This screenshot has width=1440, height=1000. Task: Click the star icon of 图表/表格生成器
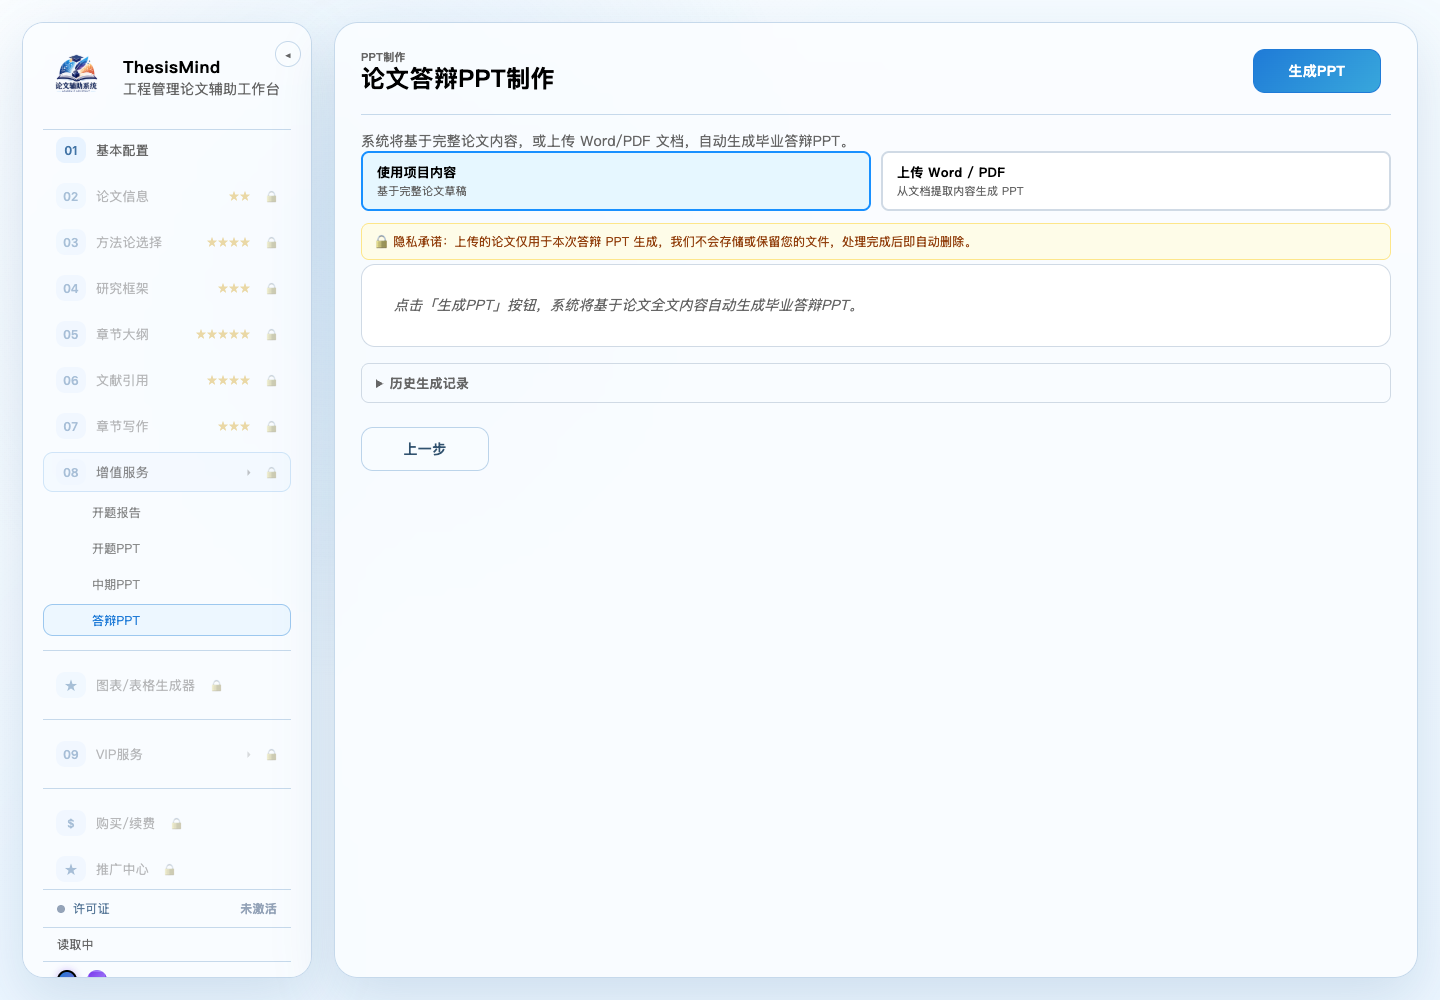(71, 686)
